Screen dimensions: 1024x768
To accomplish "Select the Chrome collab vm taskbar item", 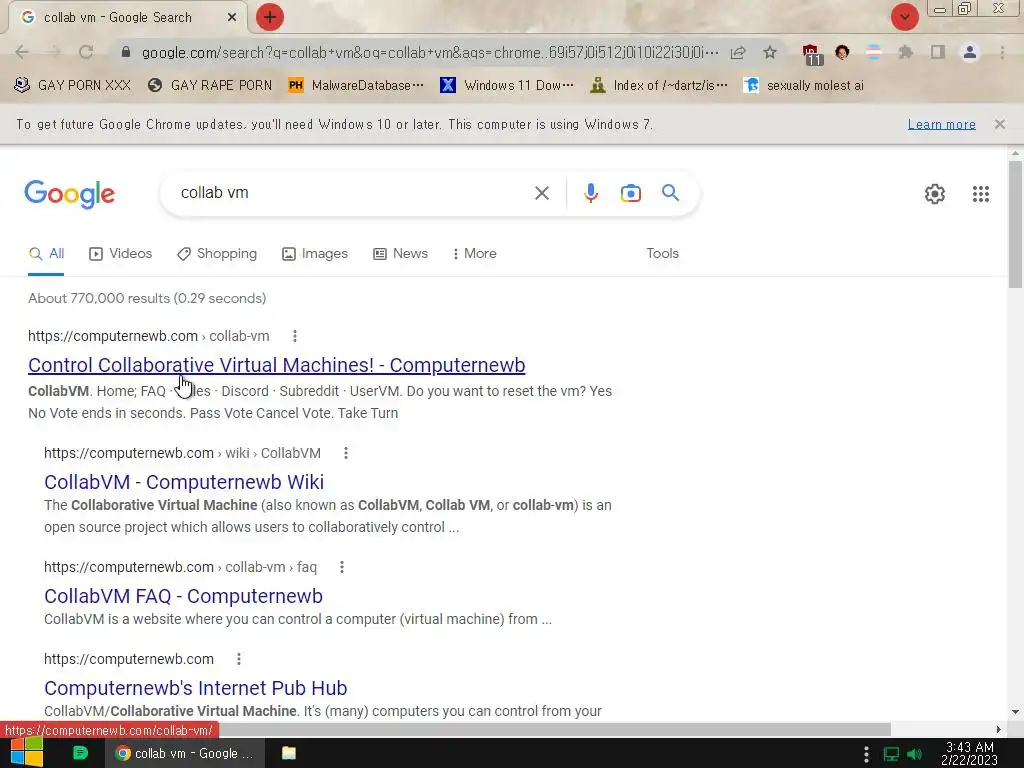I will [185, 753].
